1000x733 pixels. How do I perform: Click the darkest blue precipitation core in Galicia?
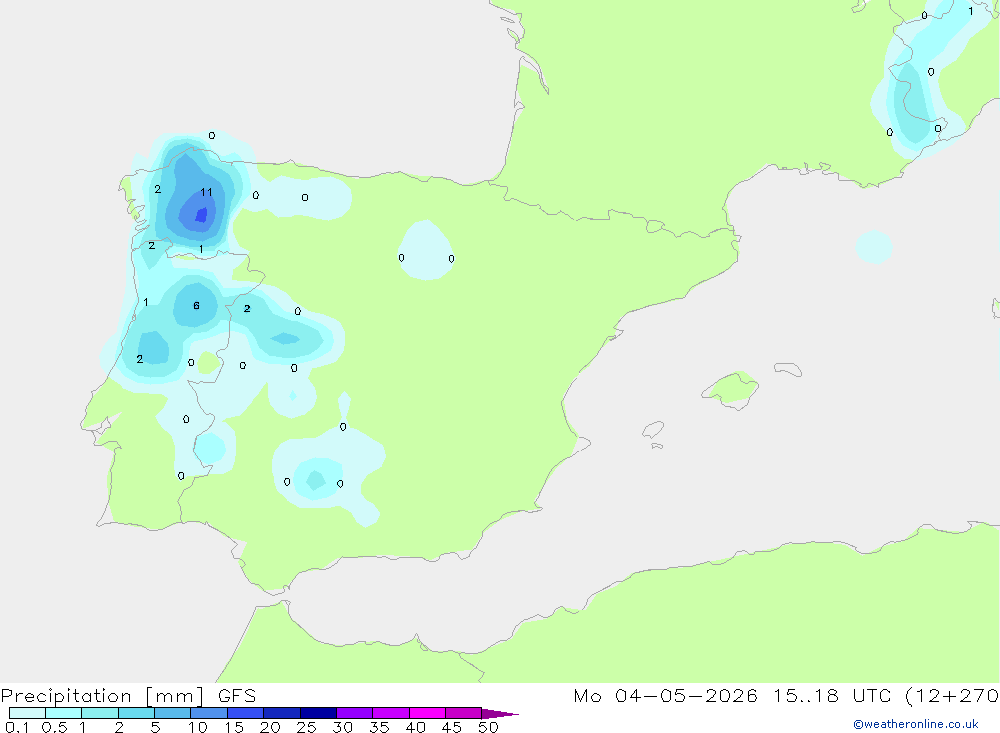click(202, 214)
